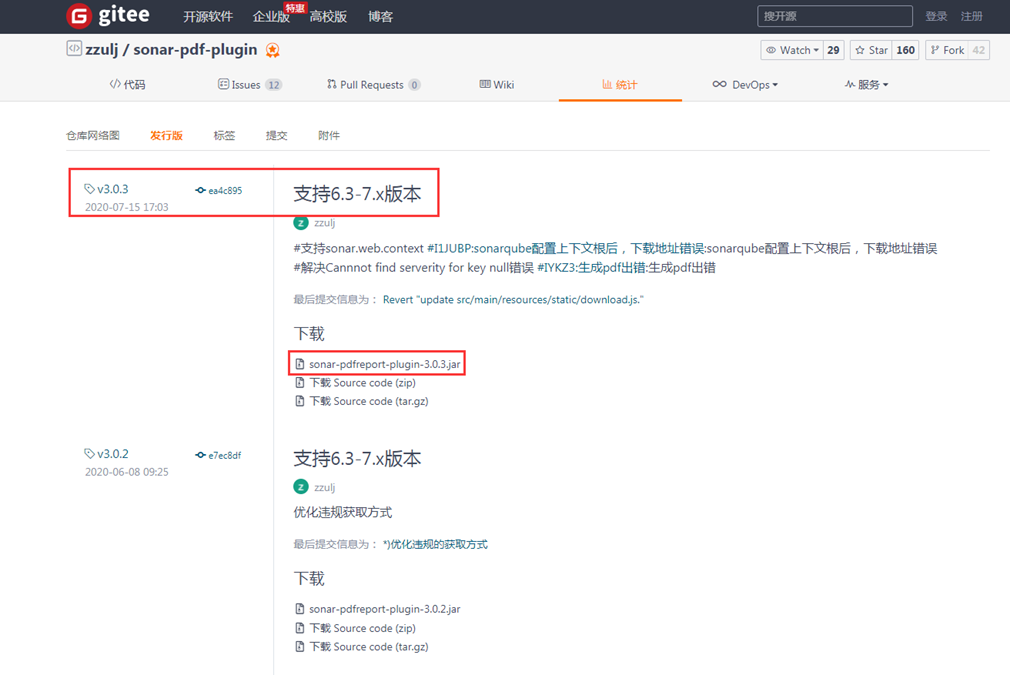Open the Pull Requests tab
This screenshot has width=1010, height=675.
pyautogui.click(x=371, y=85)
